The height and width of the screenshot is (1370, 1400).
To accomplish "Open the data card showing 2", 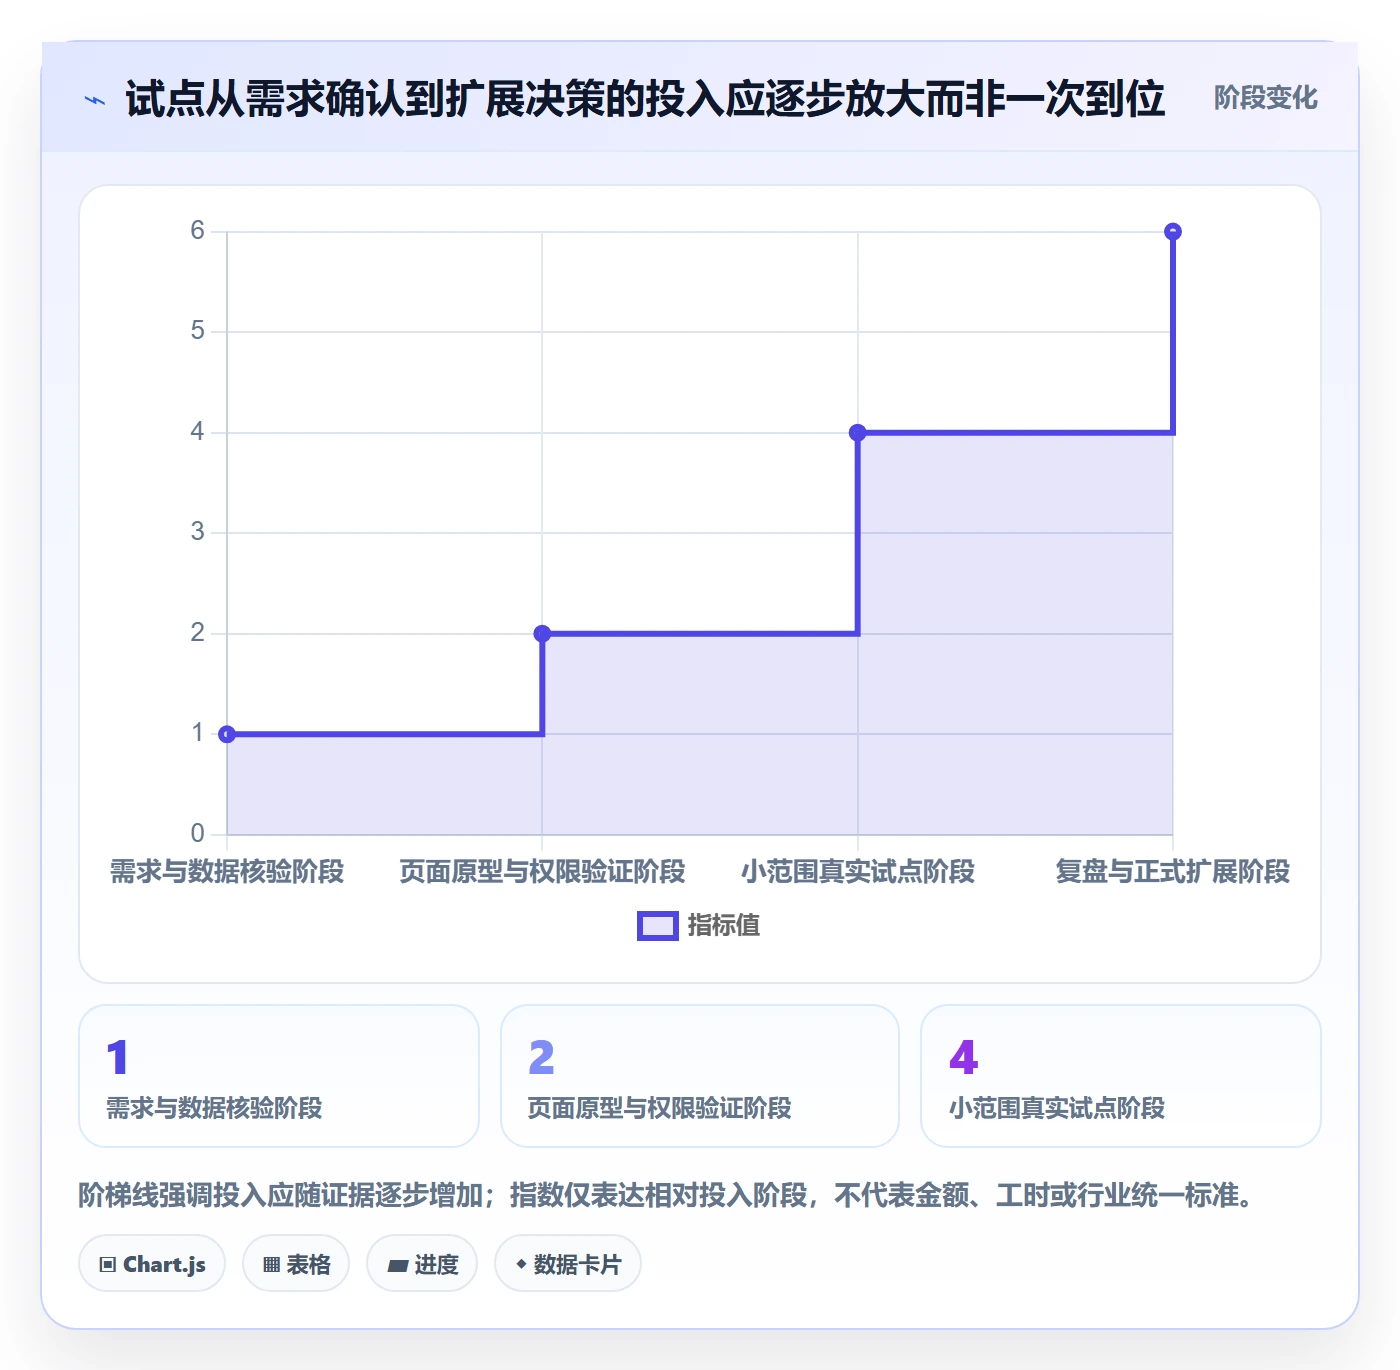I will 700,1076.
